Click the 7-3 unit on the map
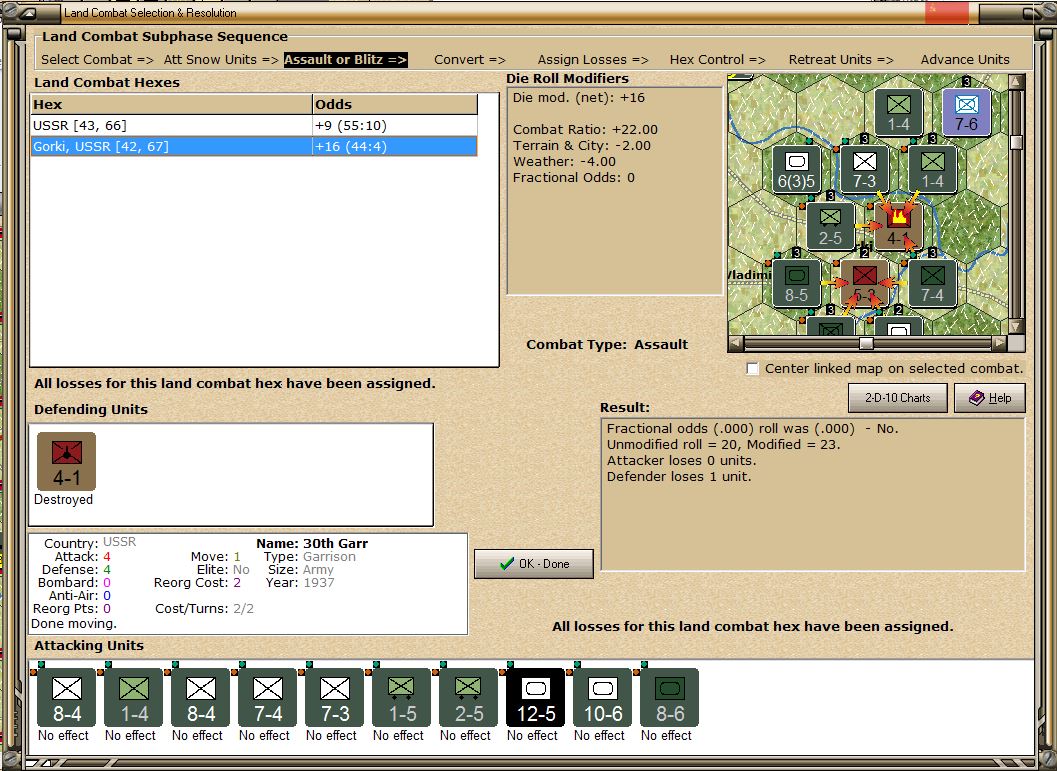This screenshot has height=771, width=1057. point(864,169)
